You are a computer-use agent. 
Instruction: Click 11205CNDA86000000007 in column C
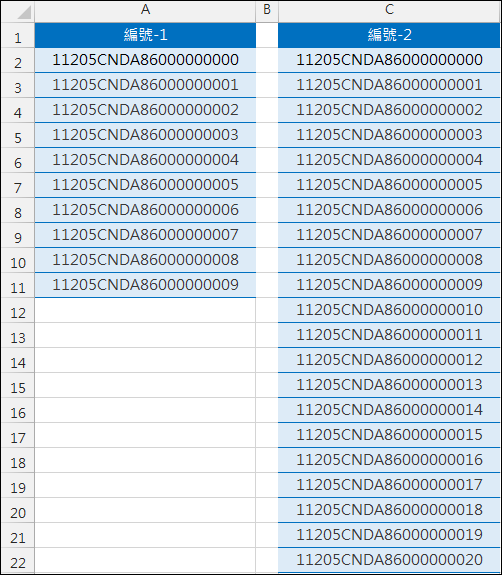(389, 235)
